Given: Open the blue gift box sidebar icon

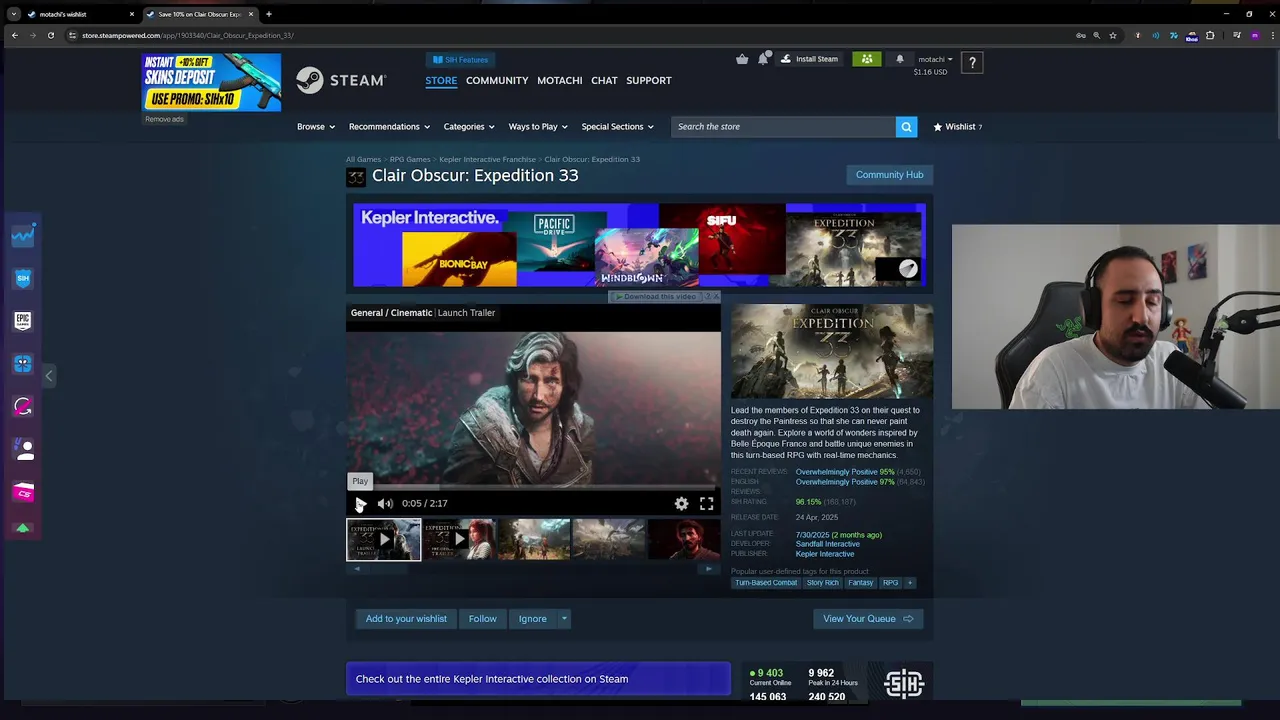Looking at the screenshot, I should coord(23,364).
